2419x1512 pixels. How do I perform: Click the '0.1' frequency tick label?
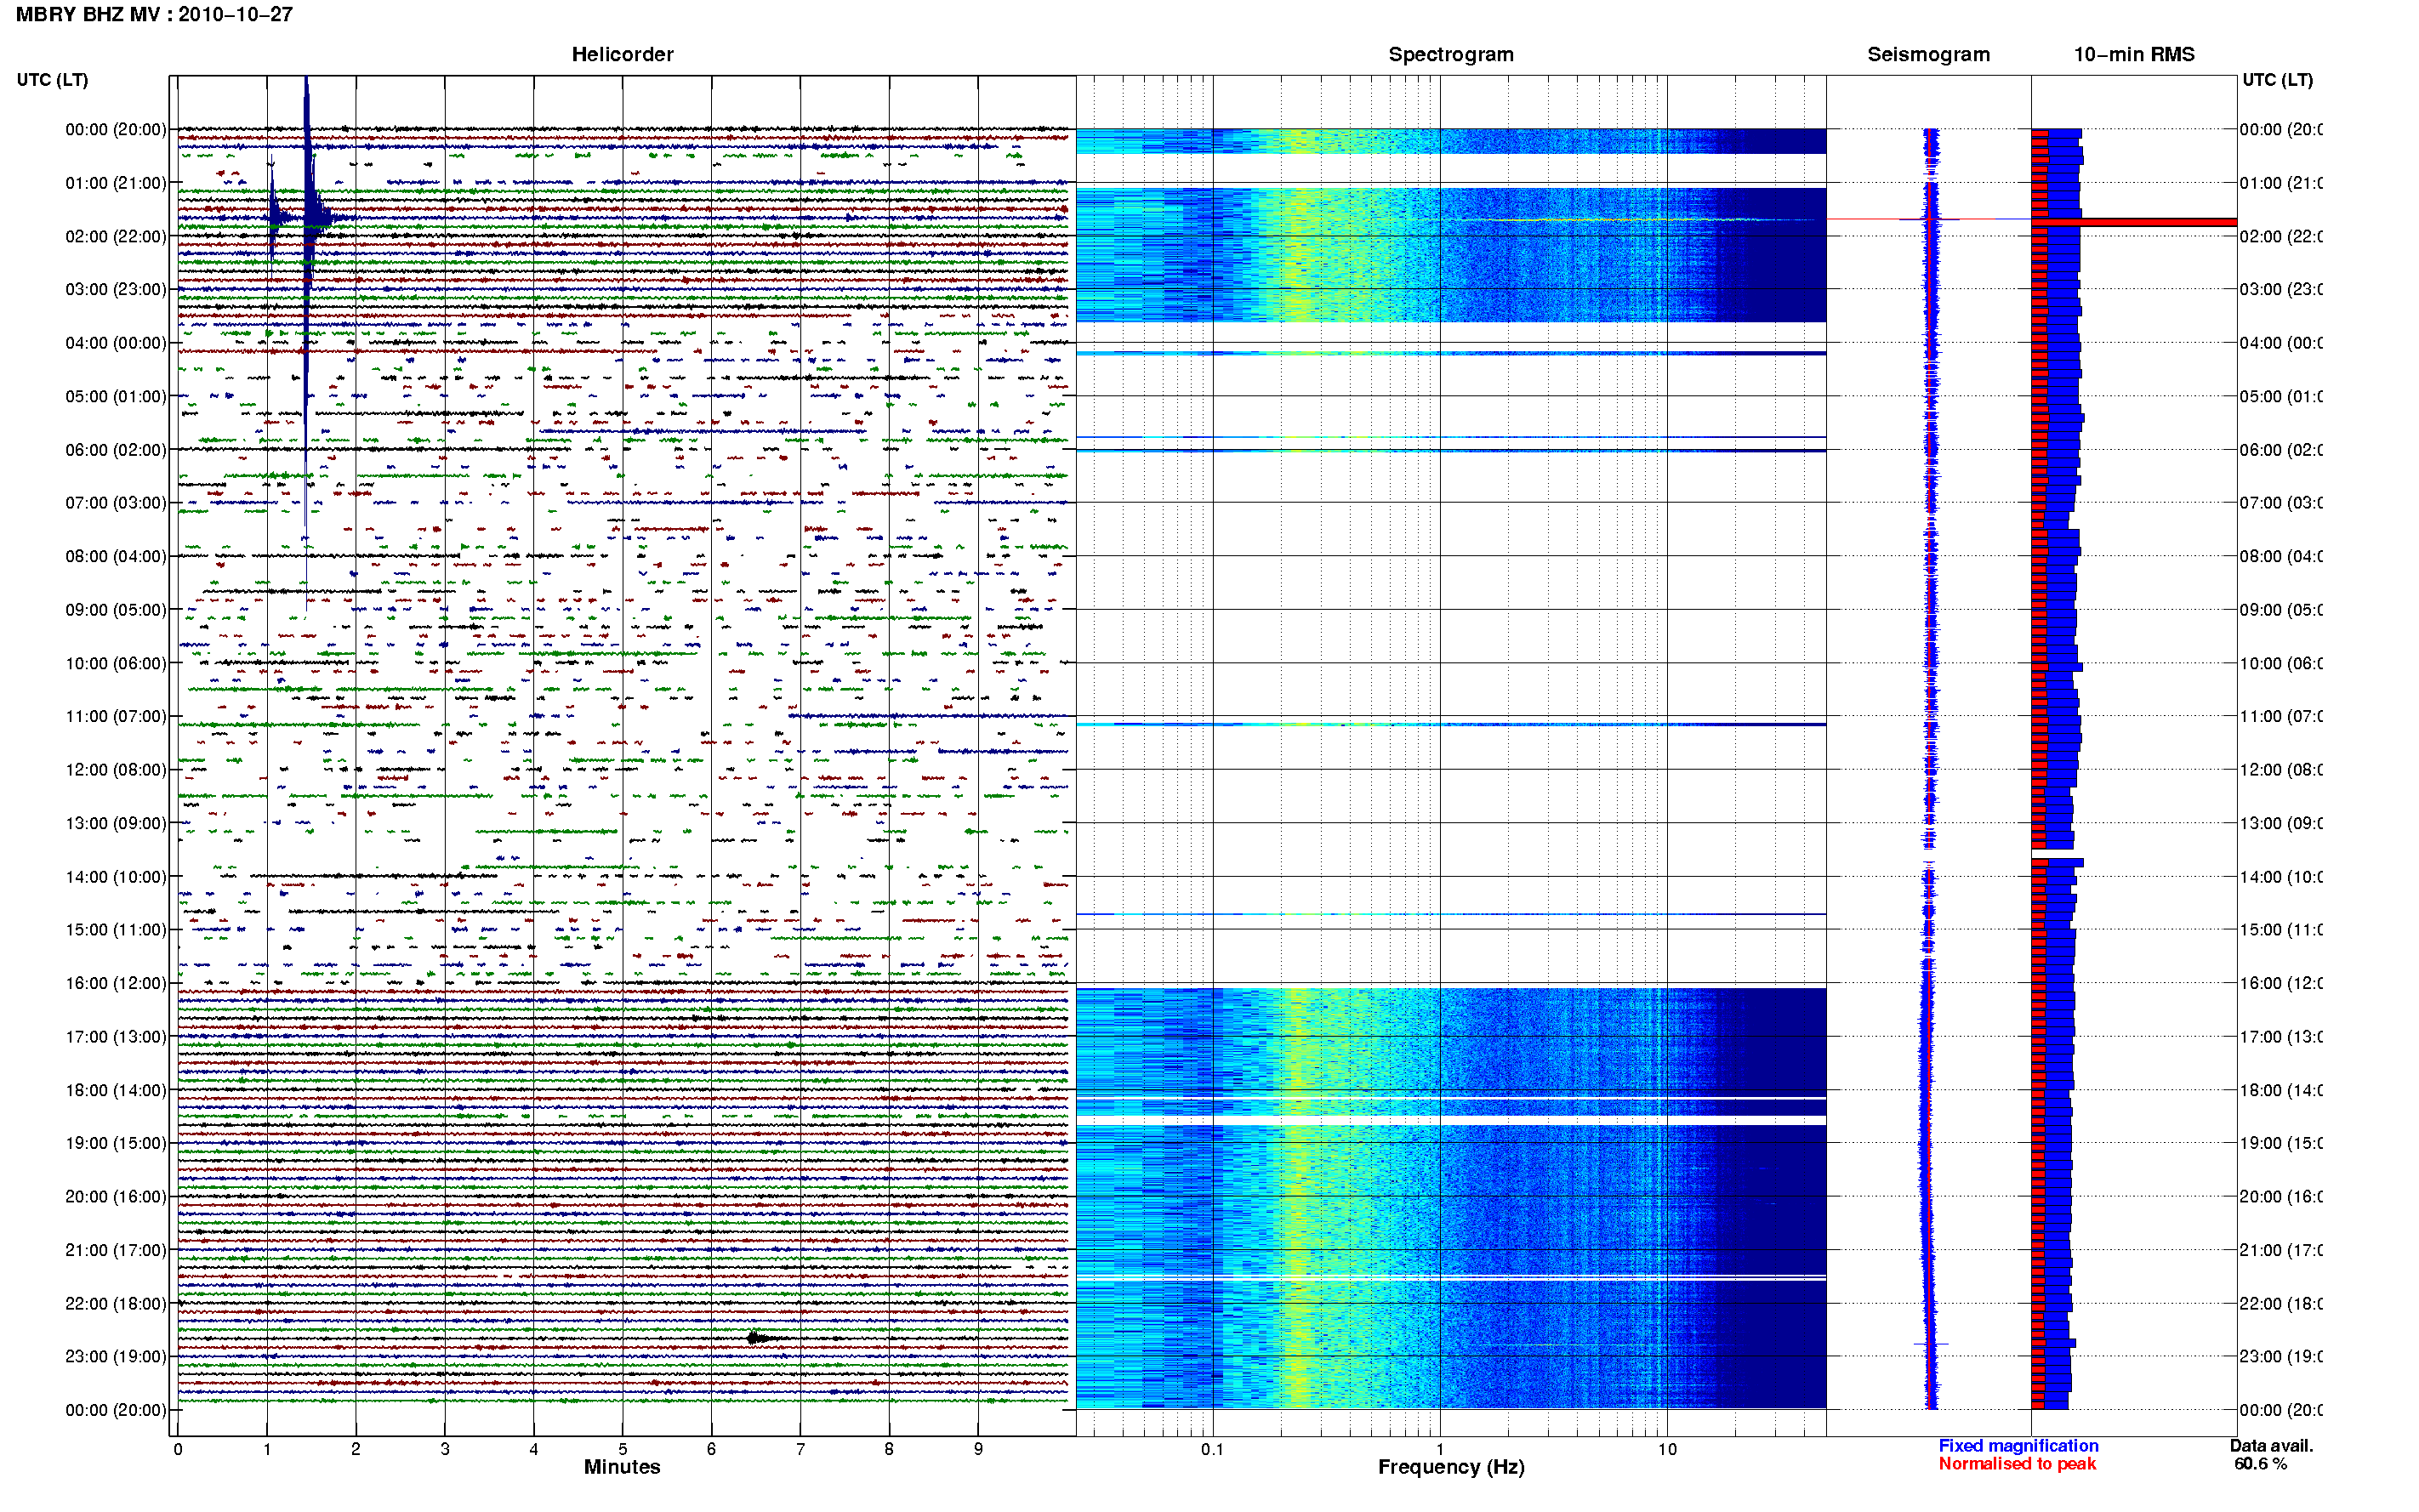coord(1212,1449)
